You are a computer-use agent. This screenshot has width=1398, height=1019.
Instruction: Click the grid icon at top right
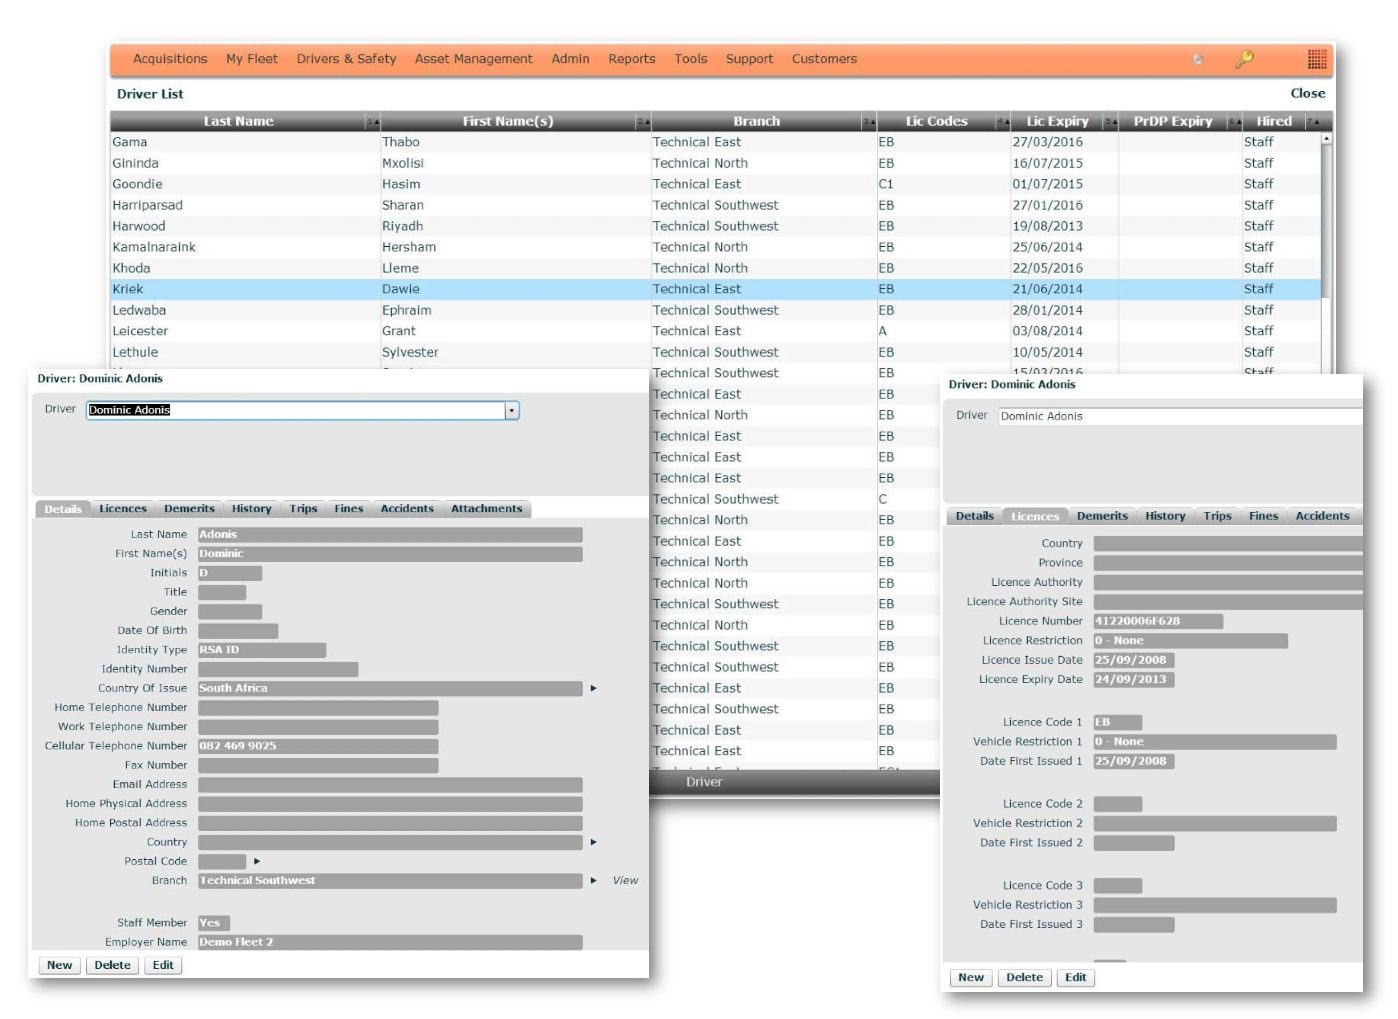pos(1316,59)
